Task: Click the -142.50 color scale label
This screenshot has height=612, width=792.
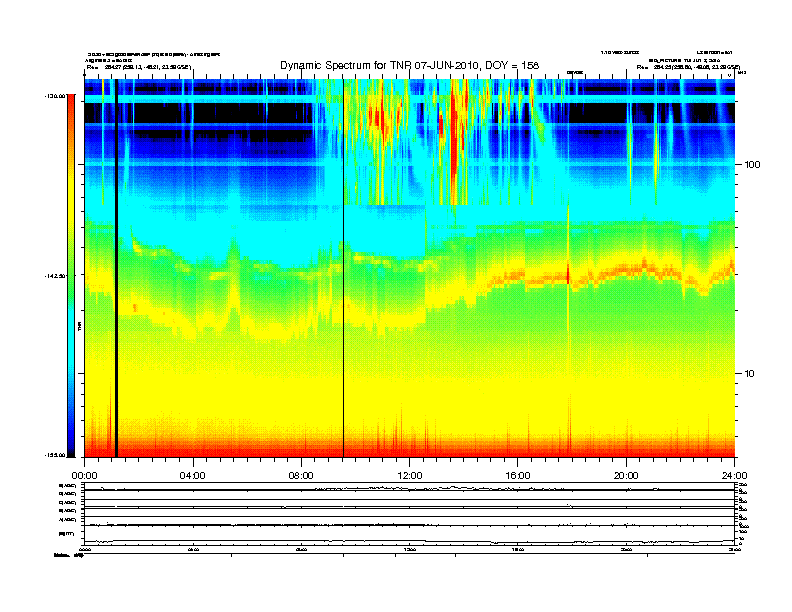Action: (x=55, y=276)
